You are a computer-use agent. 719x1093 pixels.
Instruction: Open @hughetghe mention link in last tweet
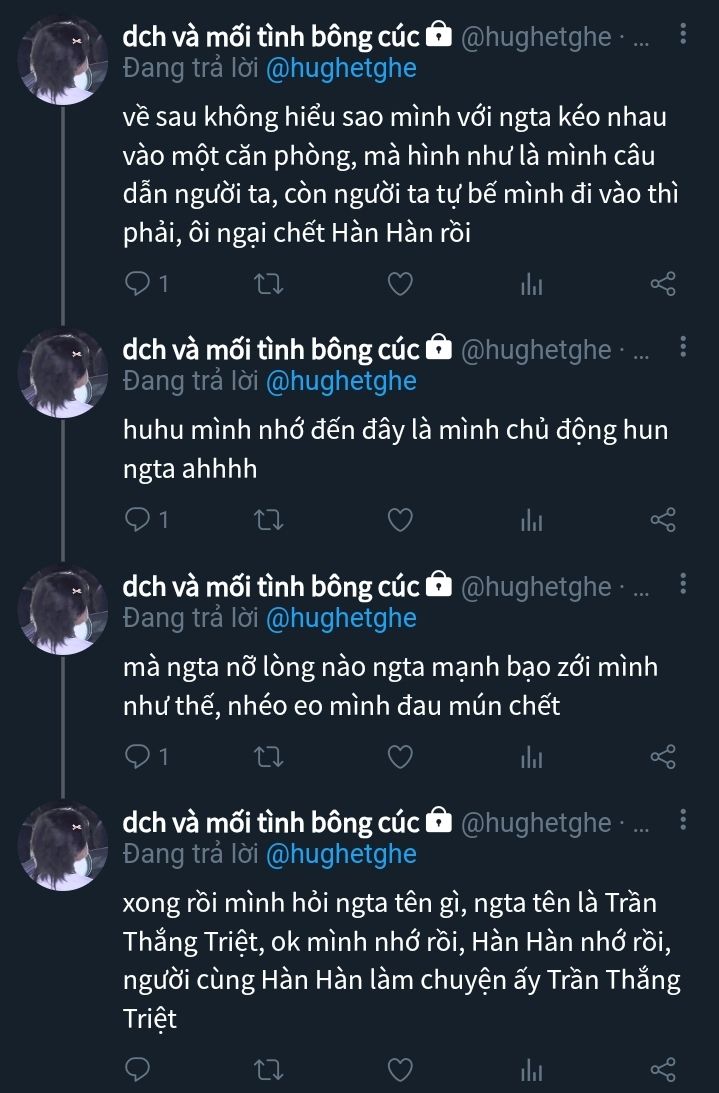tap(340, 854)
